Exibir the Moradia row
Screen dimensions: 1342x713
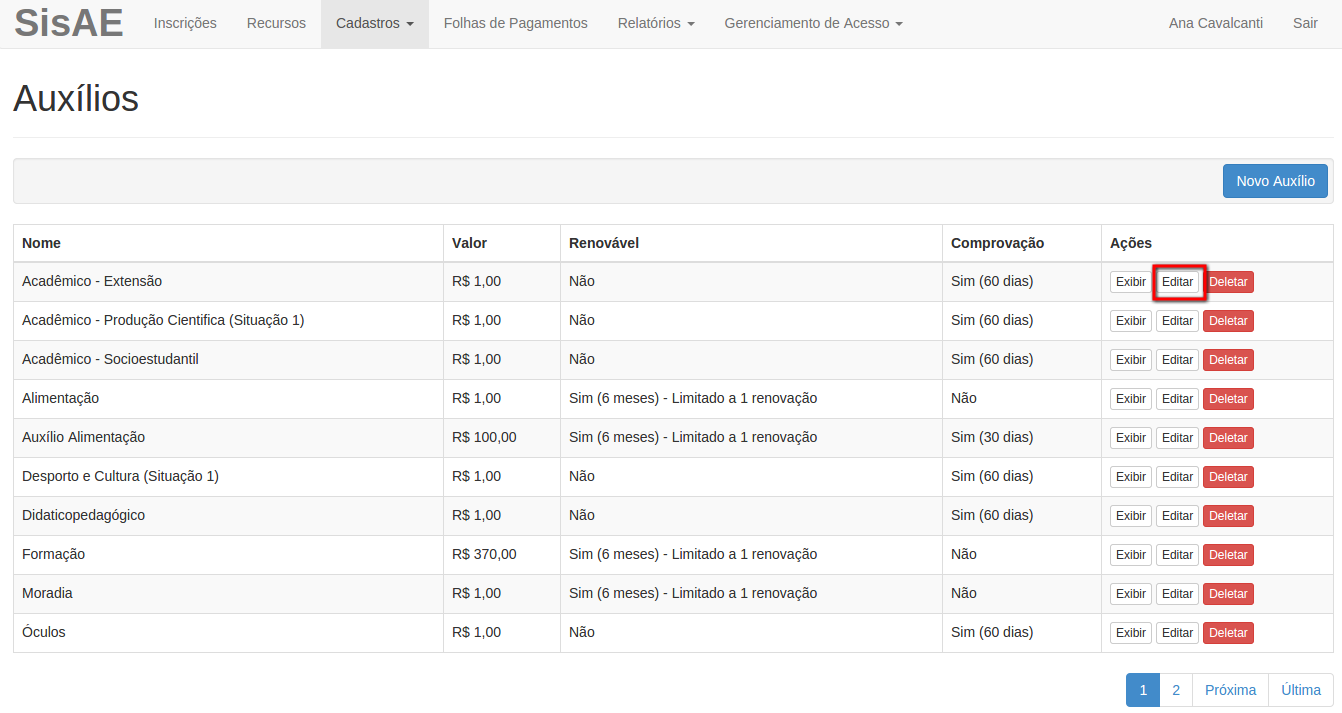click(x=1131, y=594)
